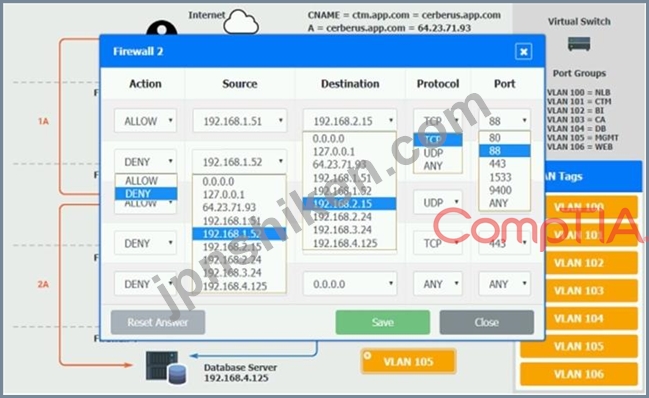This screenshot has width=649, height=398.
Task: Click the green Save button
Action: pyautogui.click(x=382, y=322)
